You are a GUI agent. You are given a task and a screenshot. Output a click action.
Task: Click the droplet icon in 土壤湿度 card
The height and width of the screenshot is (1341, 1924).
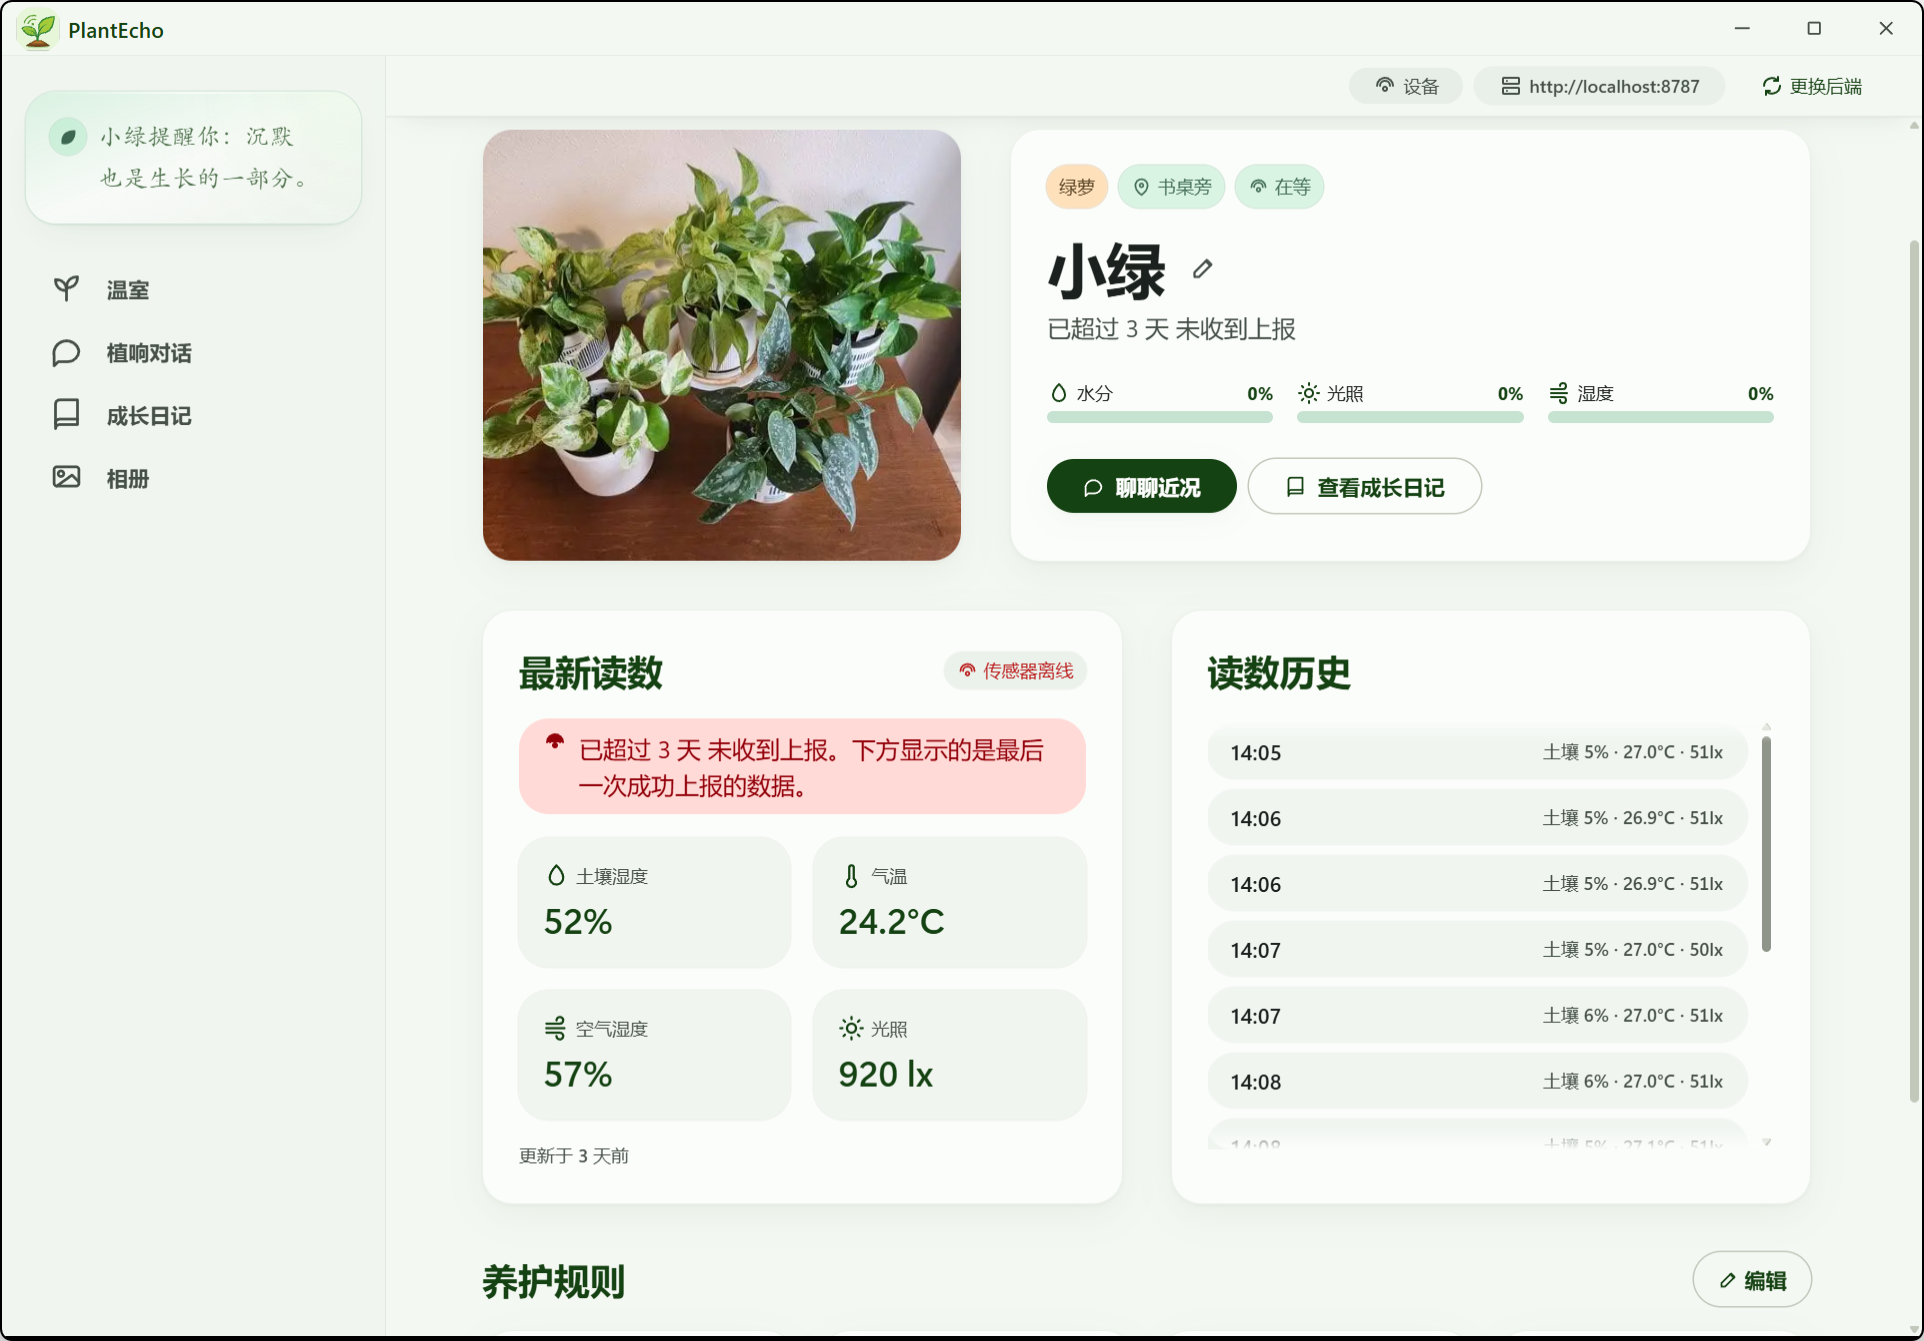click(x=556, y=876)
